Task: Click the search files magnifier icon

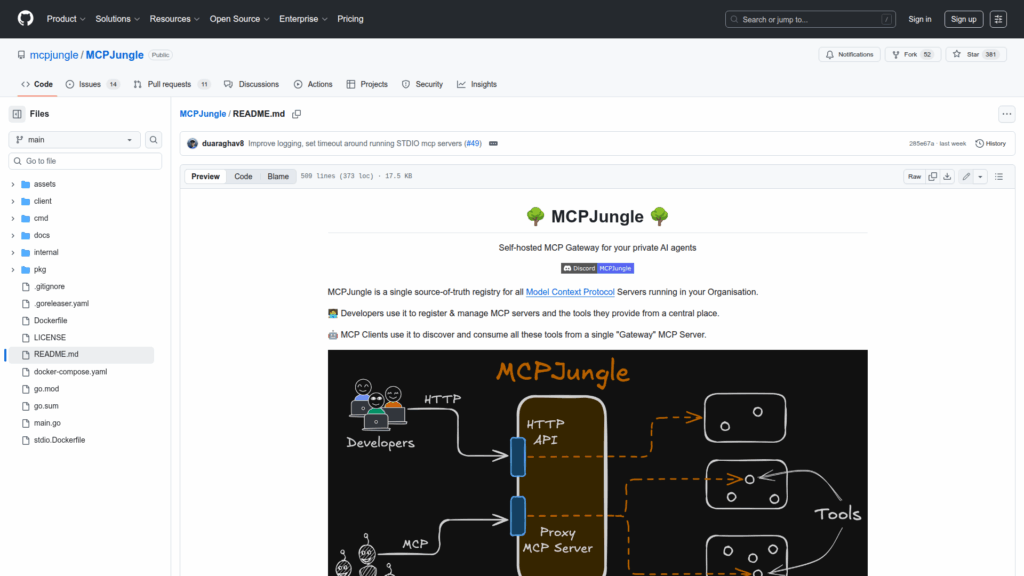Action: coord(154,140)
